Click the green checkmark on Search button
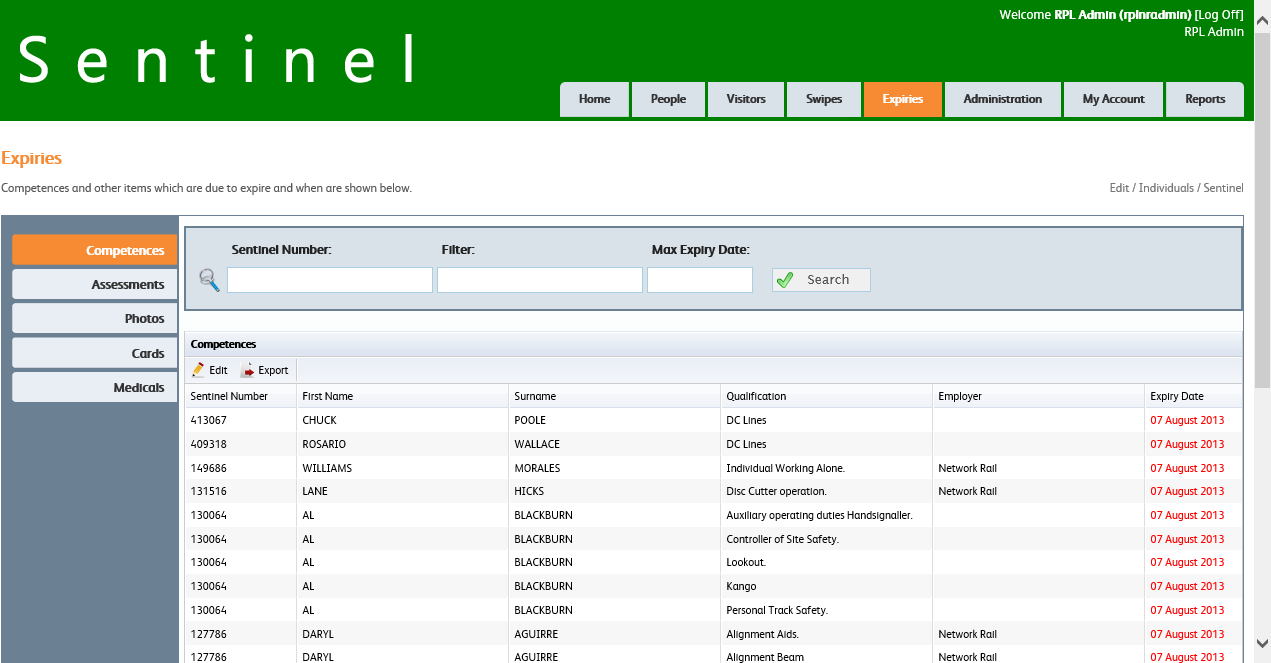 pyautogui.click(x=786, y=280)
